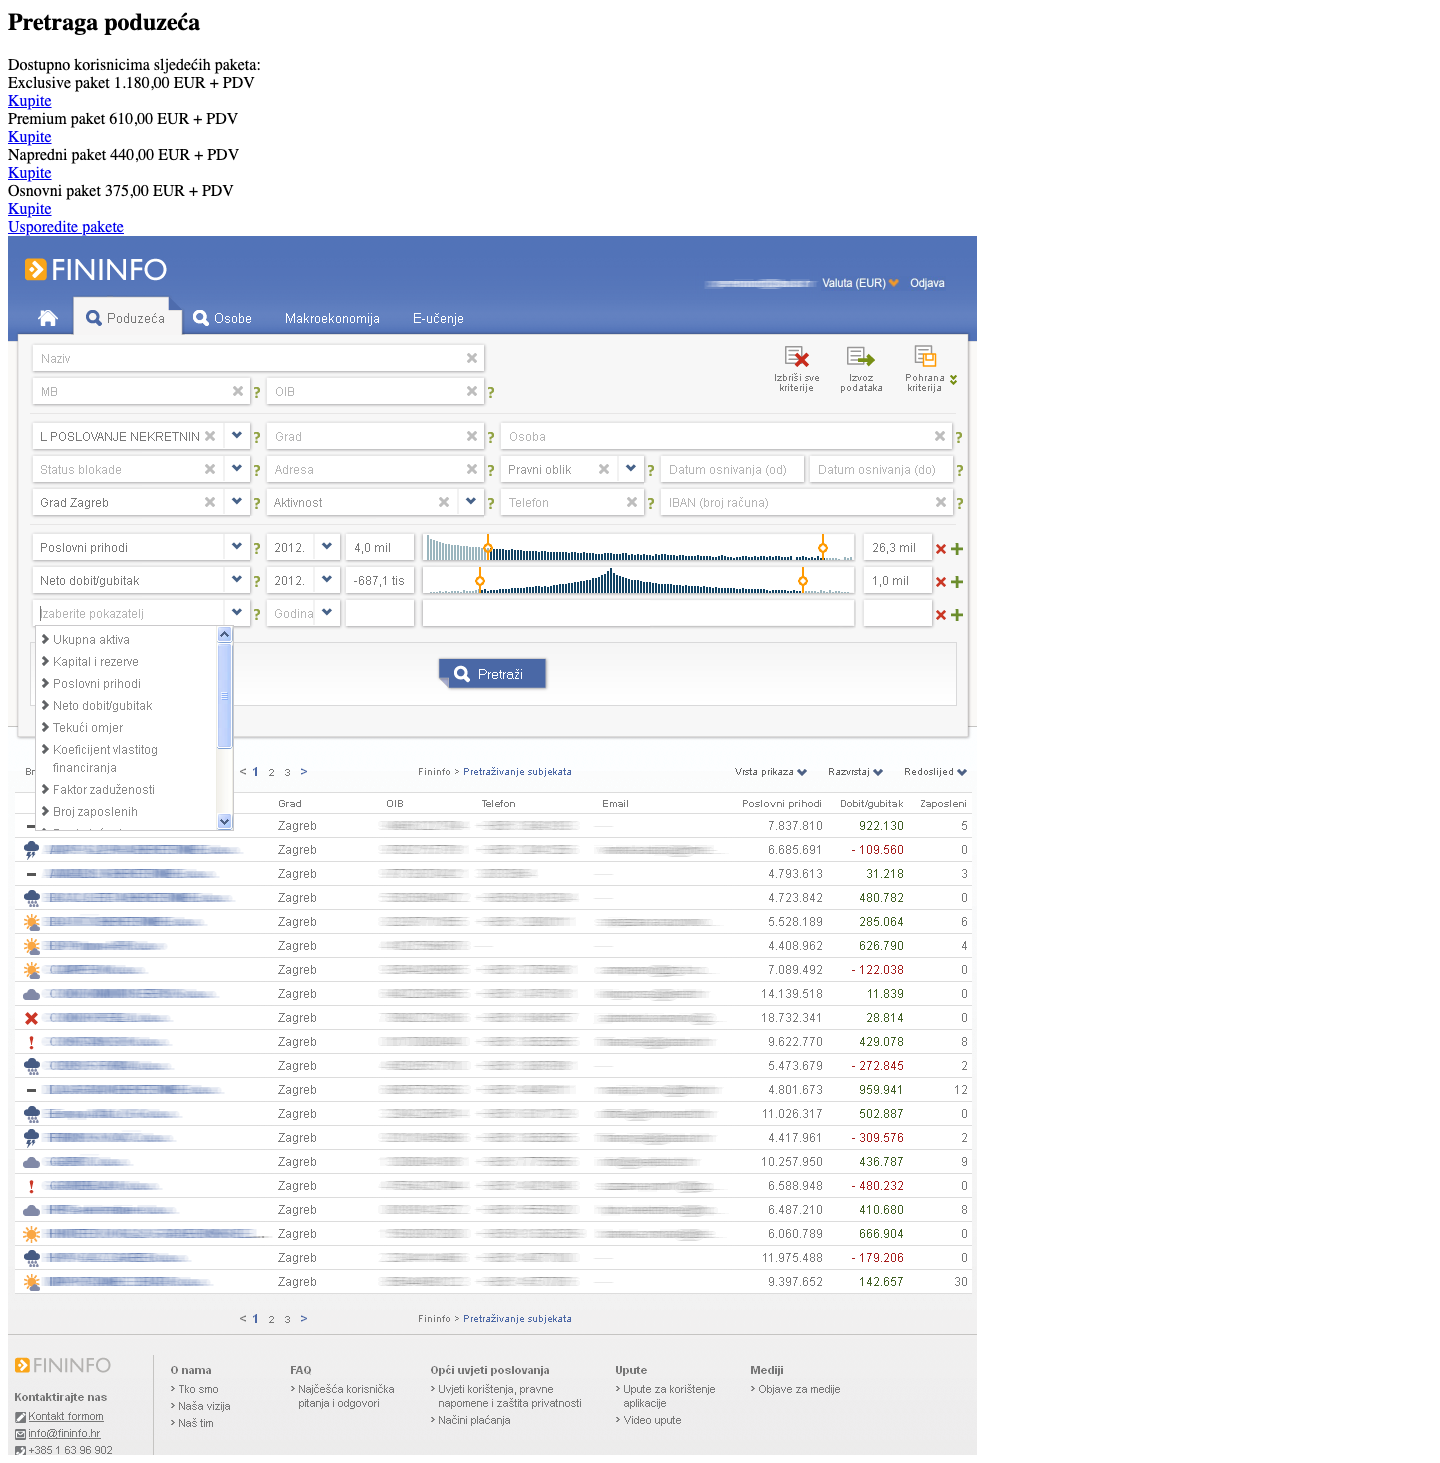Clear the IBAN field X icon

(x=941, y=502)
